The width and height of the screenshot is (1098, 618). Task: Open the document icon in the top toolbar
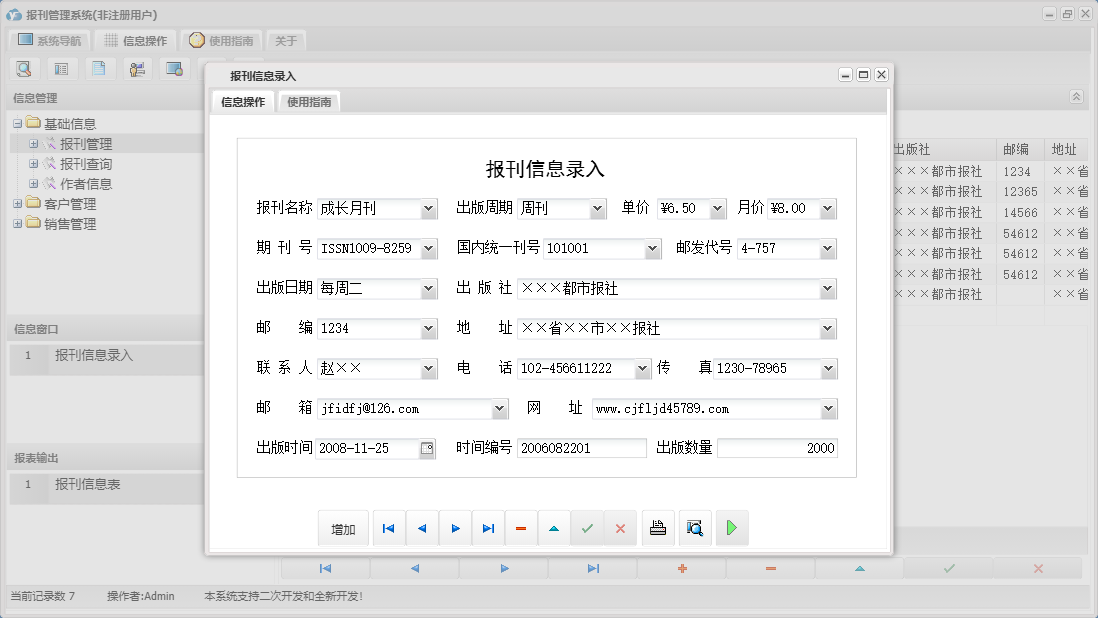pyautogui.click(x=98, y=68)
